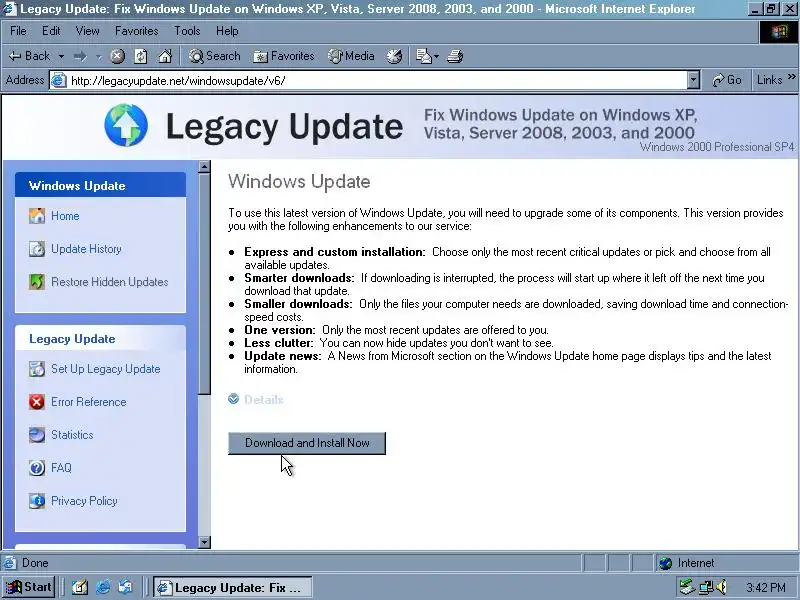Click the sidebar scrollbar up arrow
The image size is (800, 600).
coord(204,167)
